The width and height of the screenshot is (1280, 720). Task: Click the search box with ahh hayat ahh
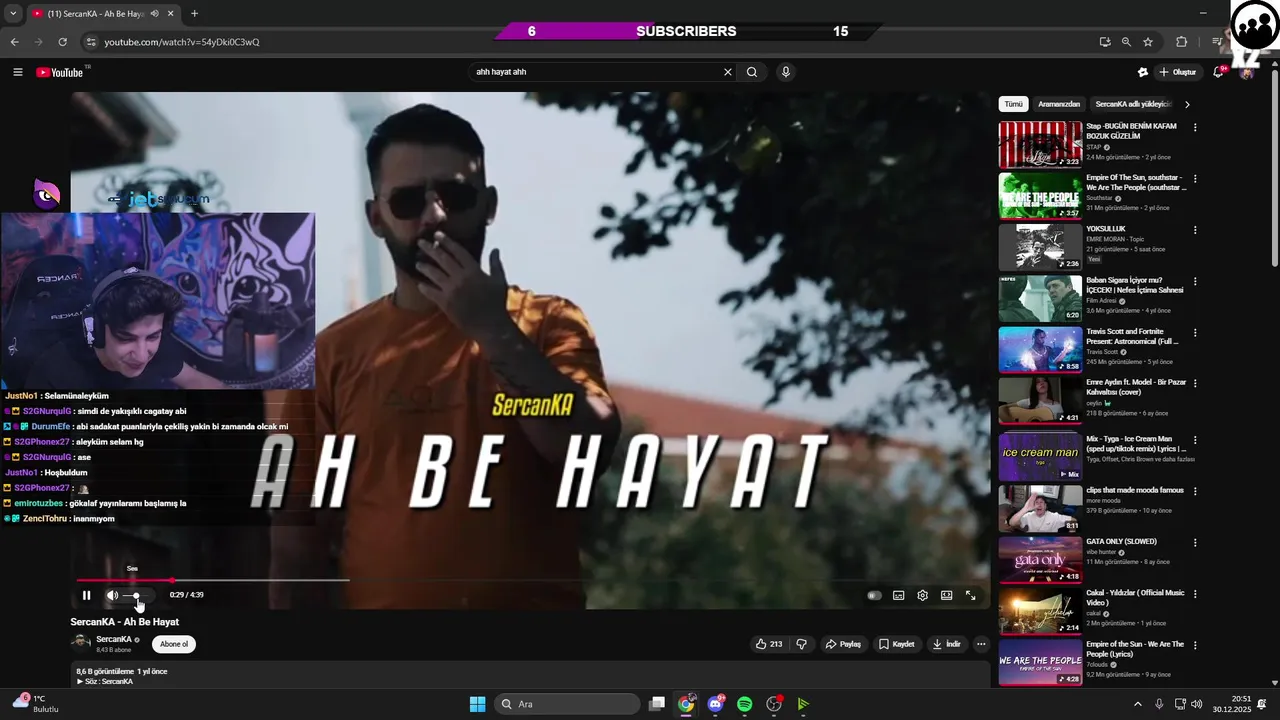tap(595, 72)
